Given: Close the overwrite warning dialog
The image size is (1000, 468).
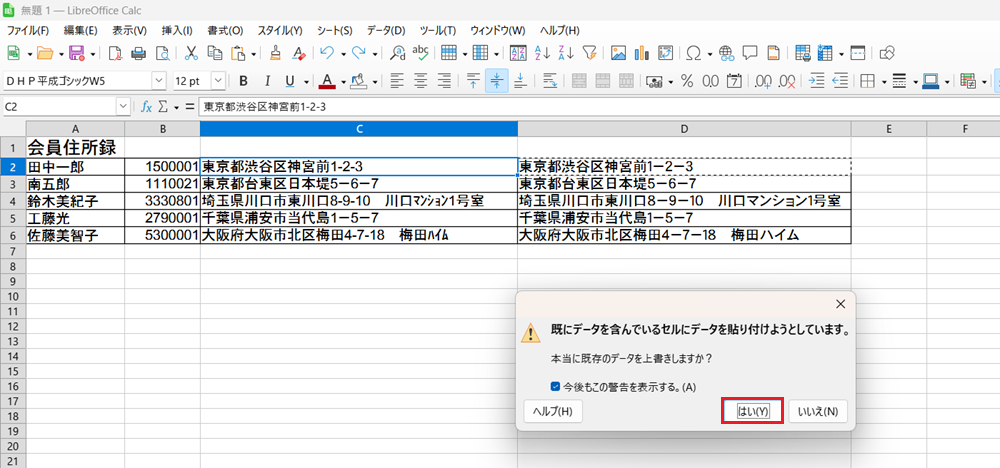Looking at the screenshot, I should [x=841, y=304].
